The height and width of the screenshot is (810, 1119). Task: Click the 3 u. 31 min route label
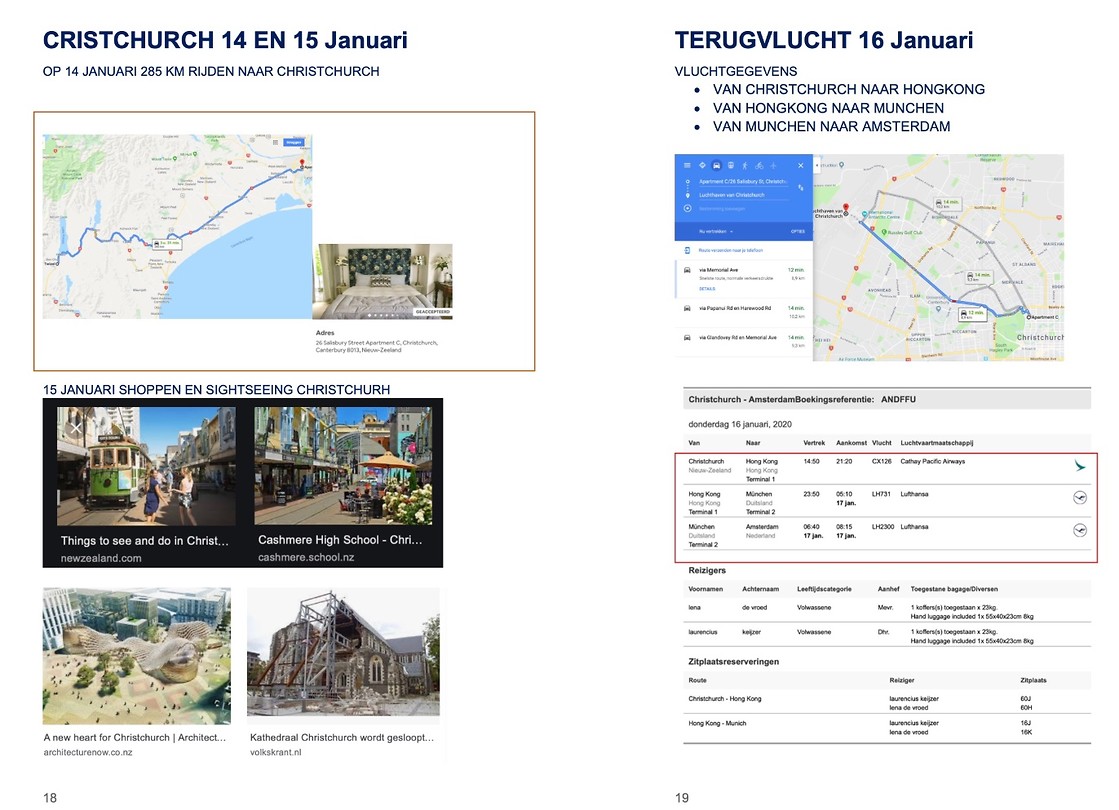[168, 243]
